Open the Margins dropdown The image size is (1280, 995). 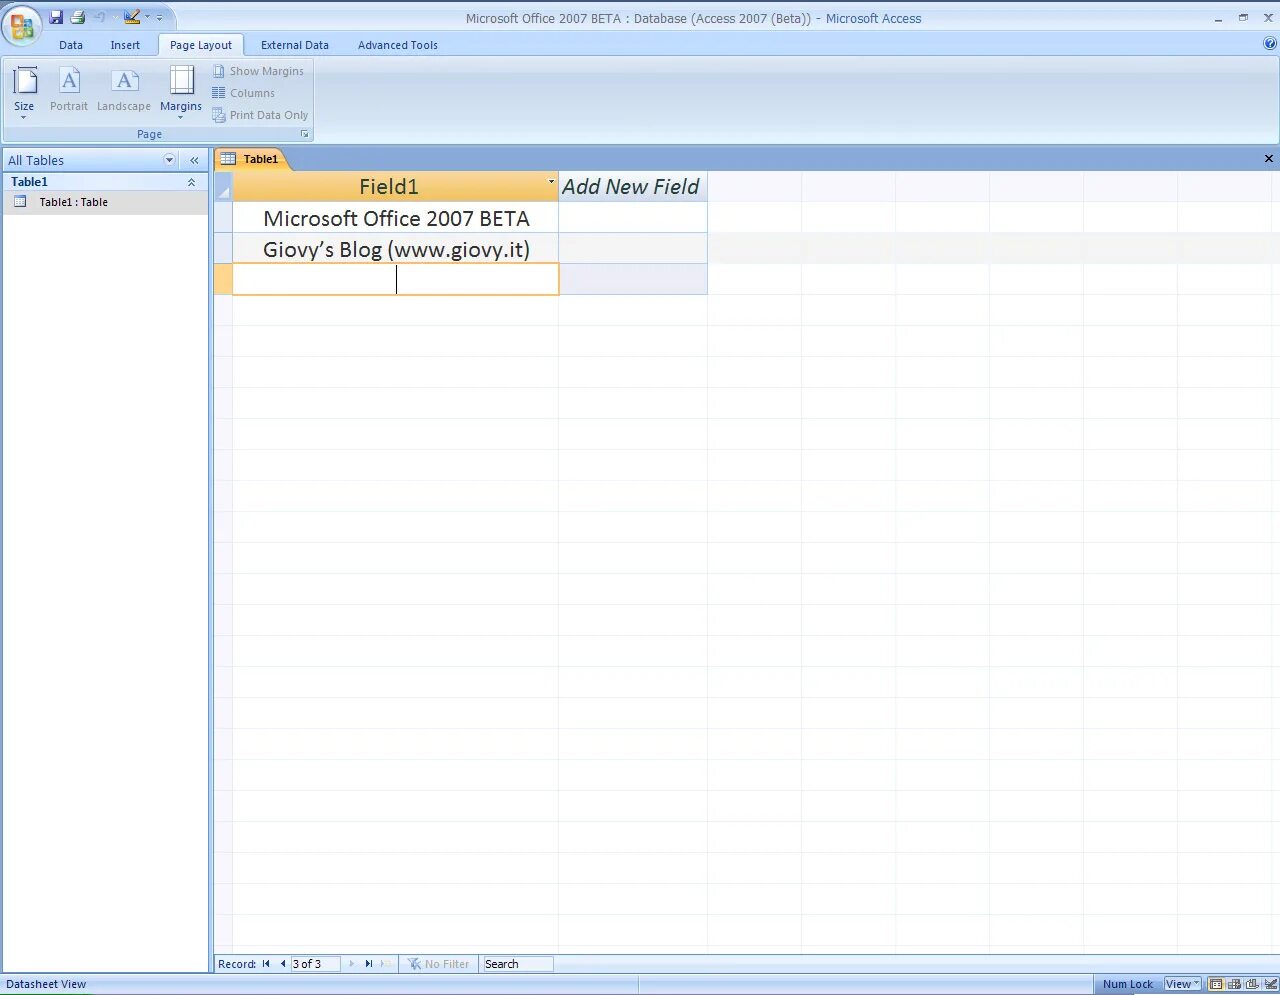(181, 92)
